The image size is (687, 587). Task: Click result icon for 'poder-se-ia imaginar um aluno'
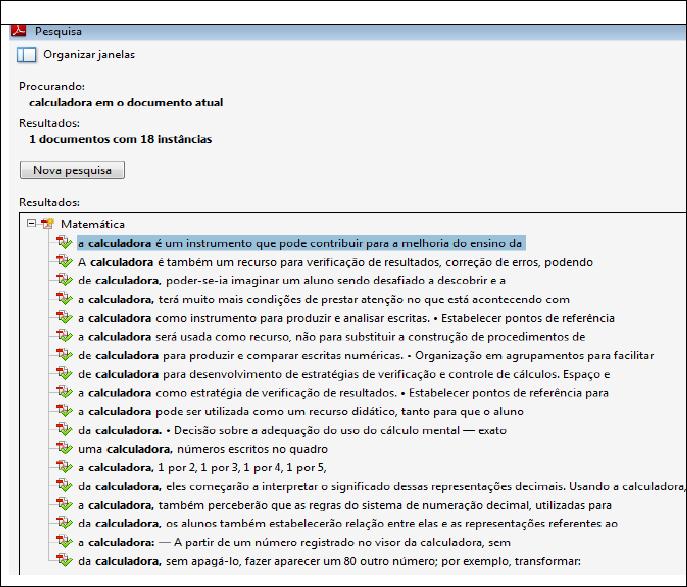point(64,279)
